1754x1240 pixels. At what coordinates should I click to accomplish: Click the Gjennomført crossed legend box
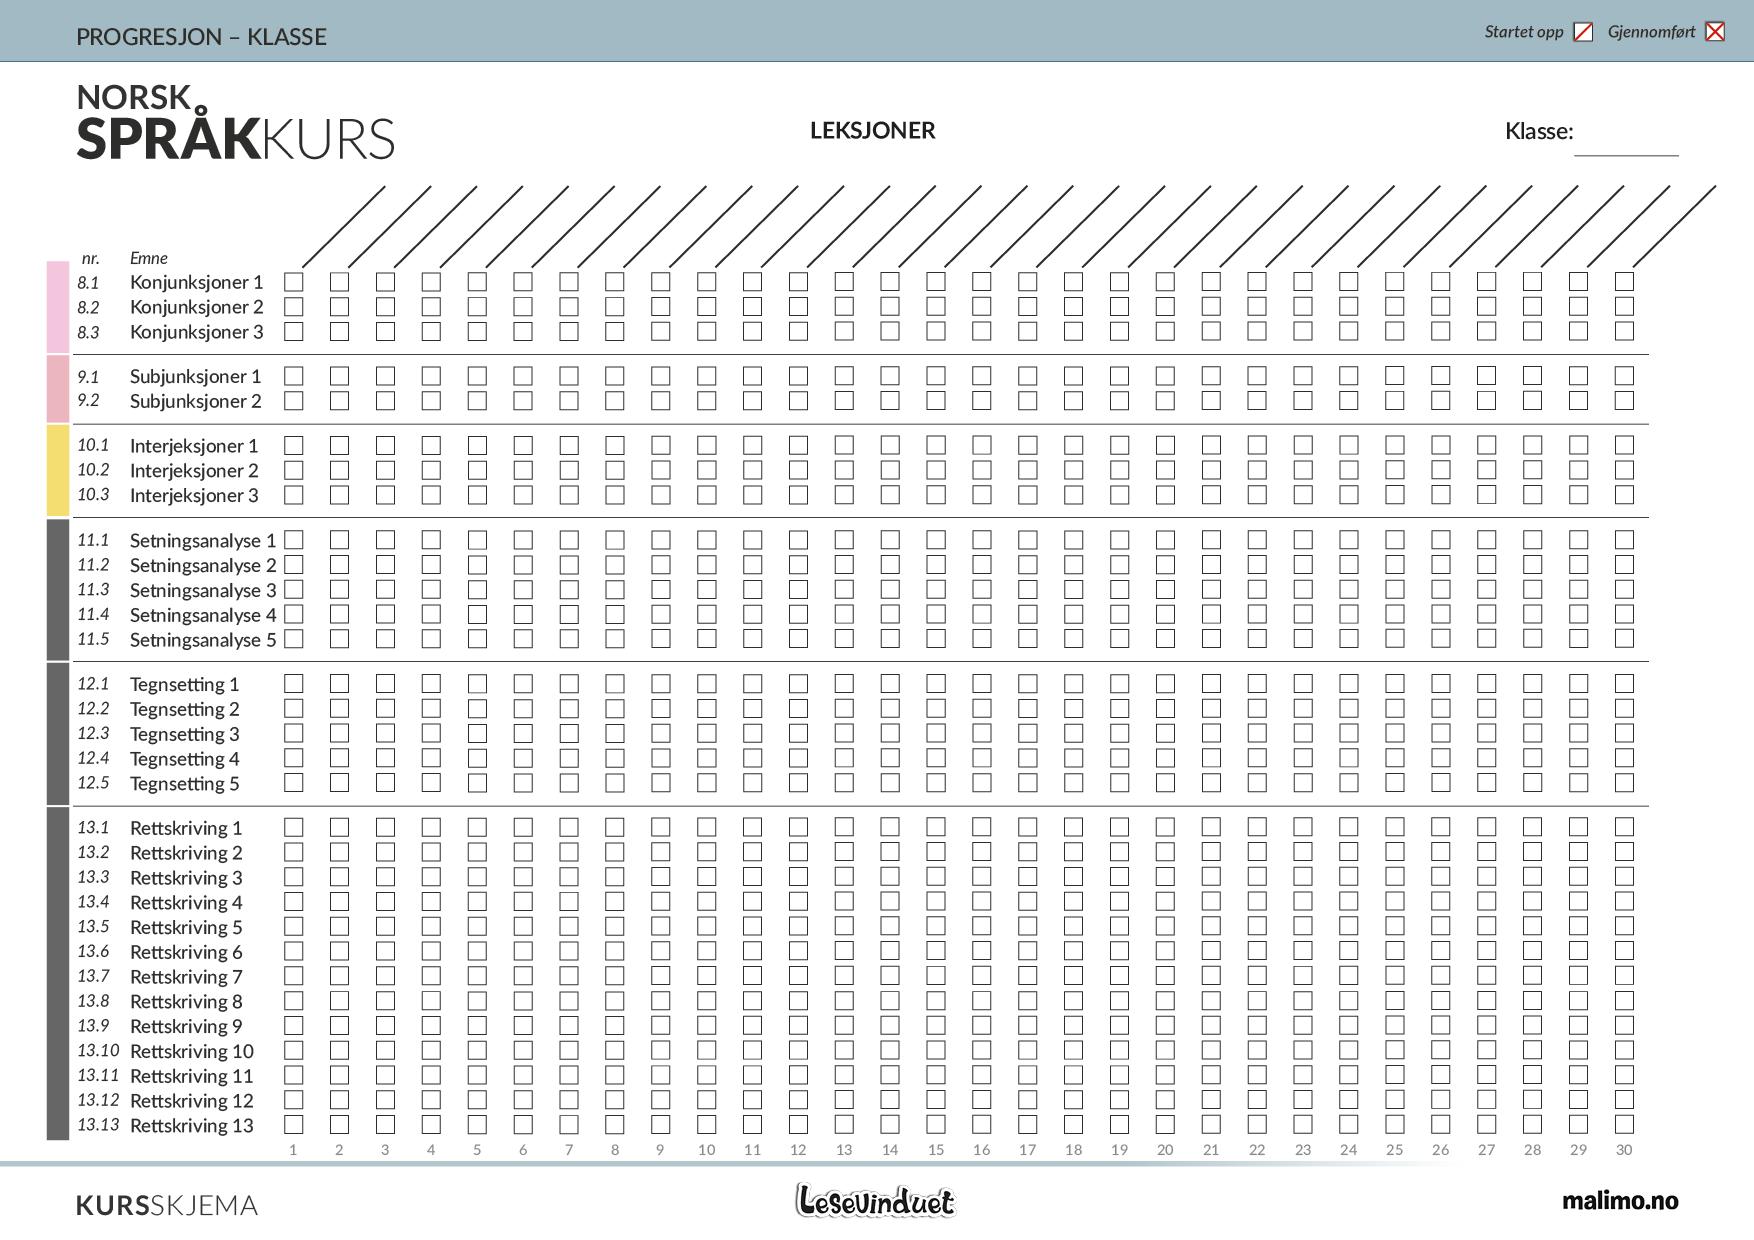pyautogui.click(x=1715, y=32)
